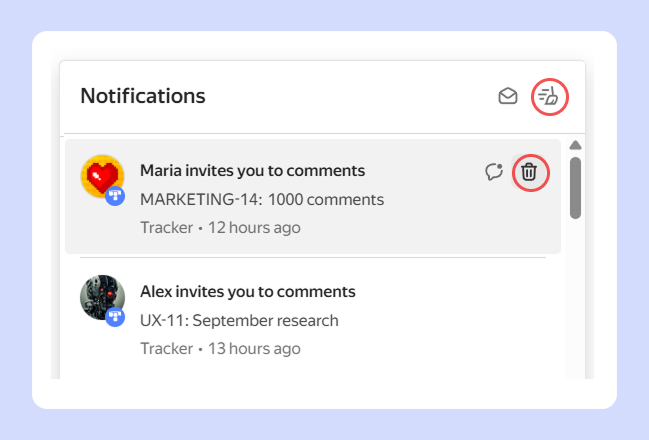The image size is (649, 440).
Task: Click Alex's robot avatar
Action: (x=101, y=296)
